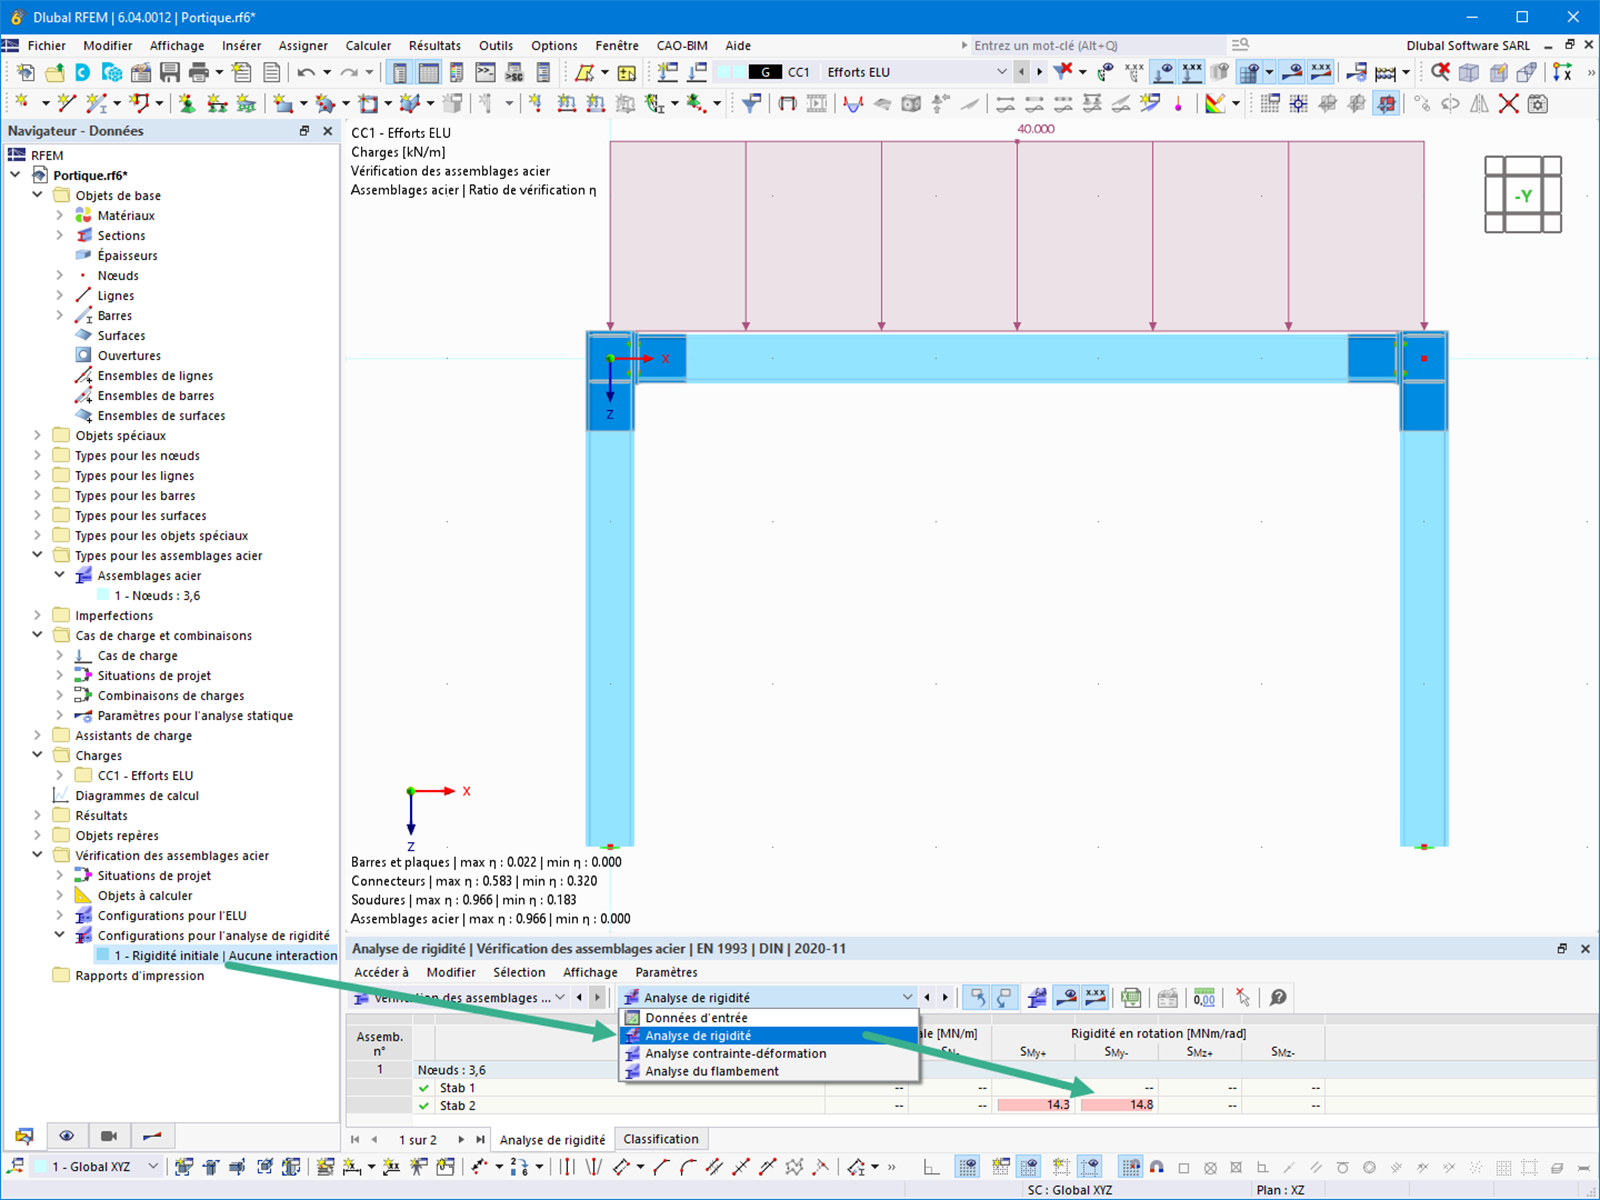Click the Undo arrow icon
Viewport: 1600px width, 1200px height.
click(x=307, y=72)
